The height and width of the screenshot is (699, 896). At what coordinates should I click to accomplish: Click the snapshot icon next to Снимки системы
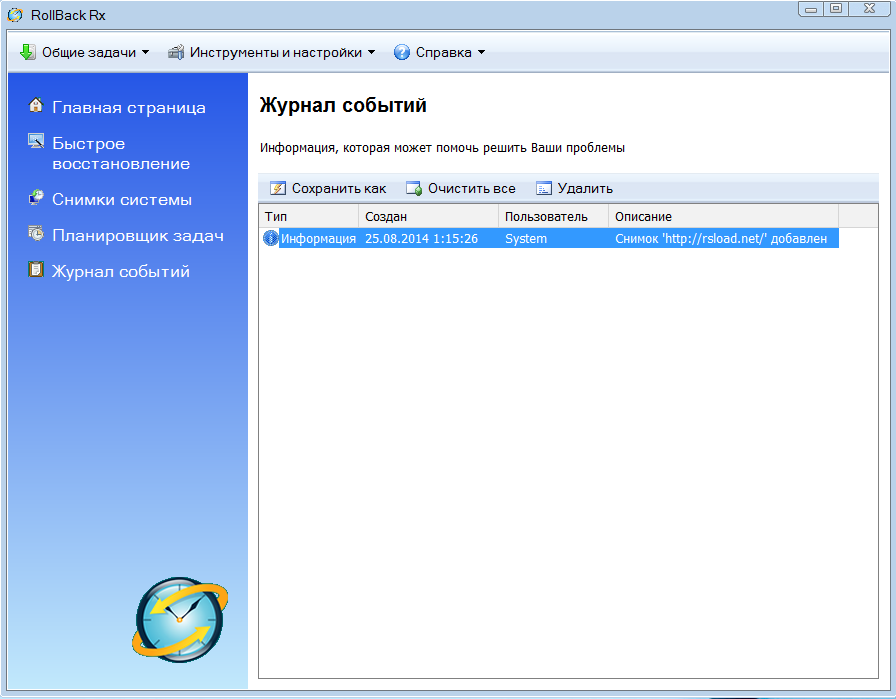(x=36, y=198)
